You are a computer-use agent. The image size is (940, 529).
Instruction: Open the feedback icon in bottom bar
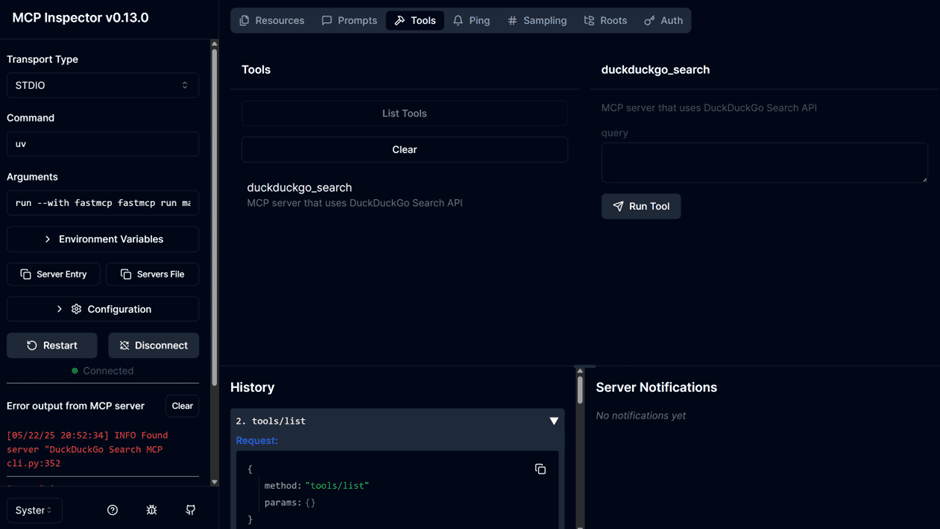191,510
